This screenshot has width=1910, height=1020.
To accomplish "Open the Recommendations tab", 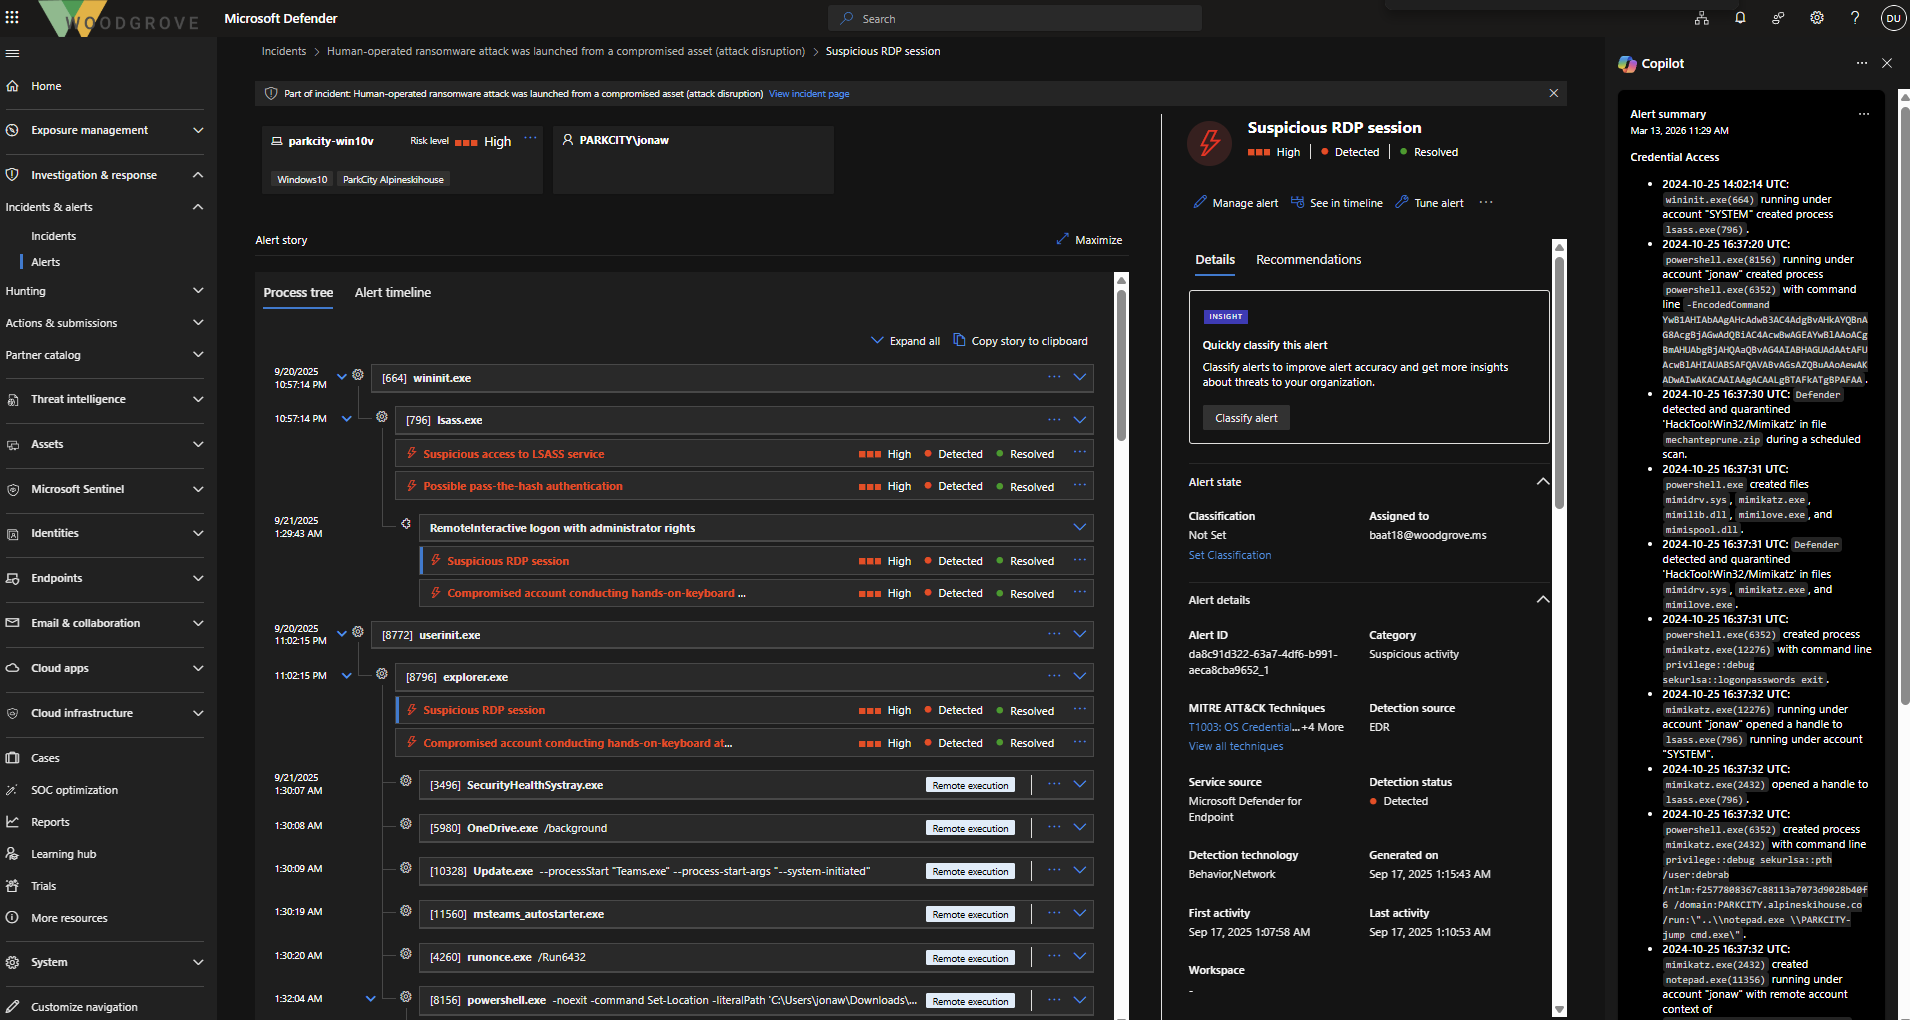I will coord(1308,260).
